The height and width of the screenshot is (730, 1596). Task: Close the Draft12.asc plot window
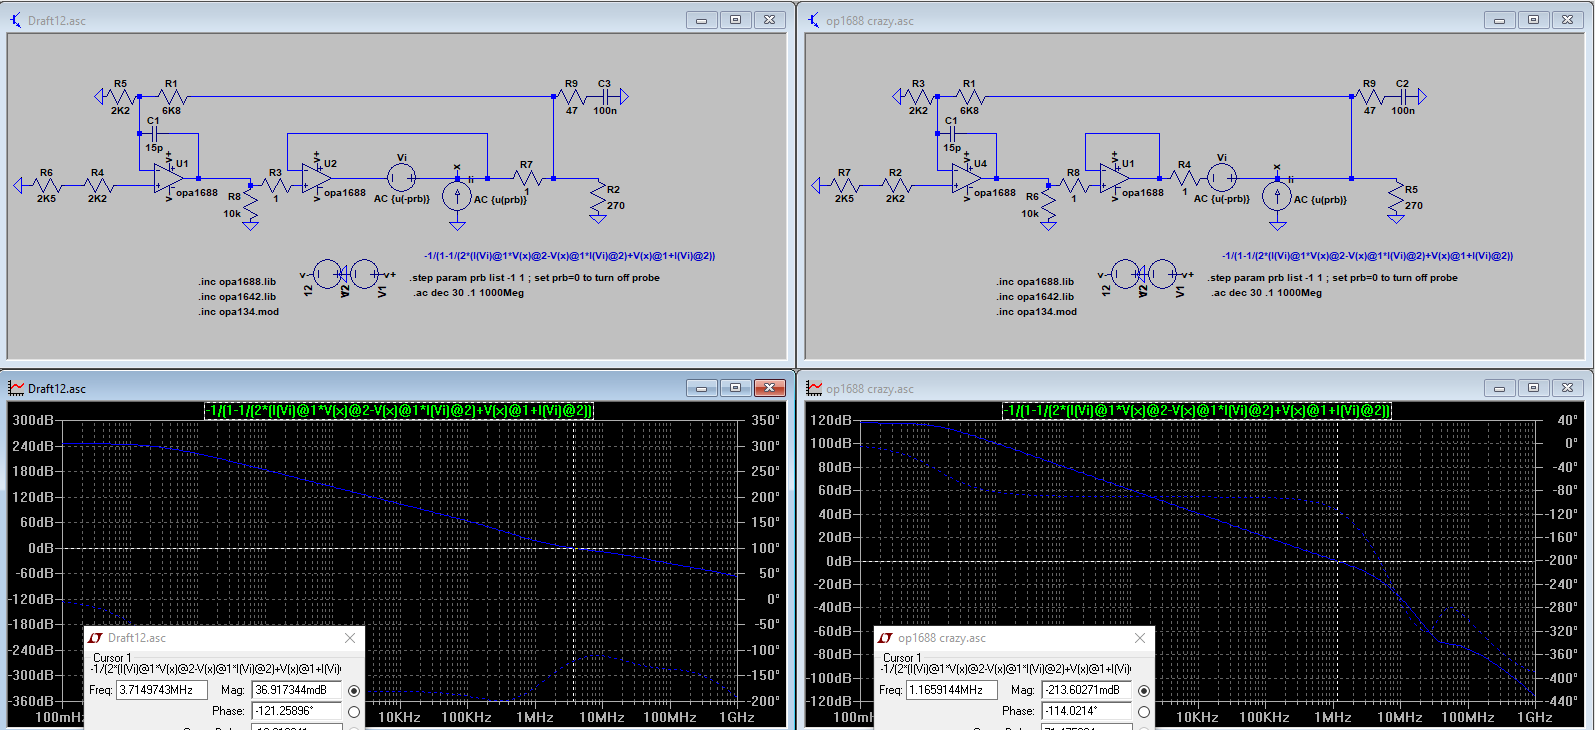pos(769,388)
